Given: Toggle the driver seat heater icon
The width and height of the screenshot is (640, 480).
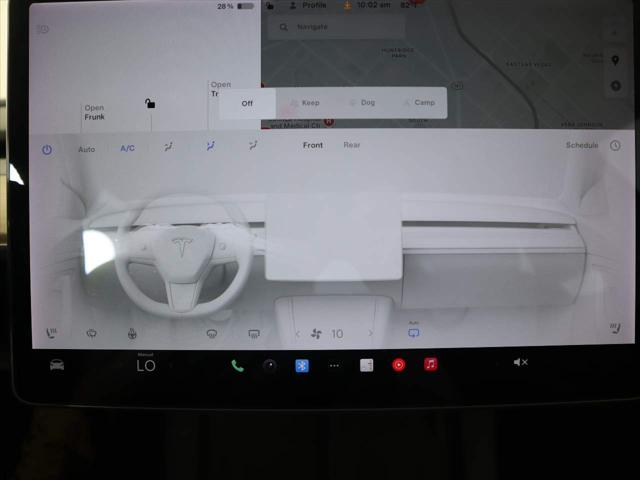Looking at the screenshot, I should [51, 333].
